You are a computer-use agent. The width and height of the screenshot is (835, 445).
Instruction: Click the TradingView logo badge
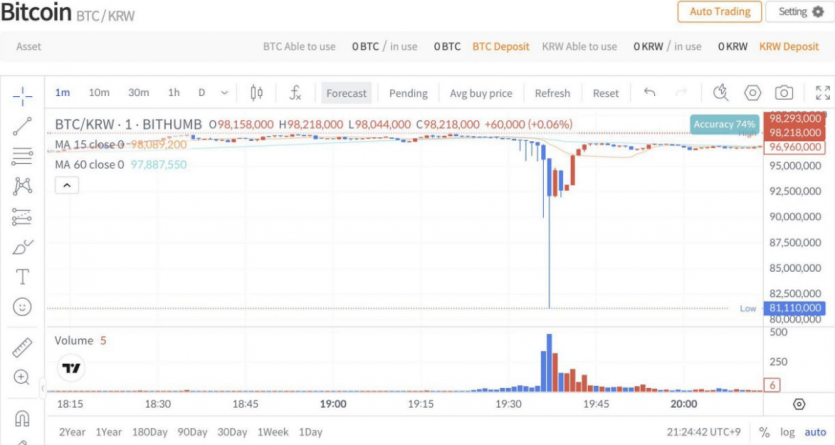click(x=71, y=368)
